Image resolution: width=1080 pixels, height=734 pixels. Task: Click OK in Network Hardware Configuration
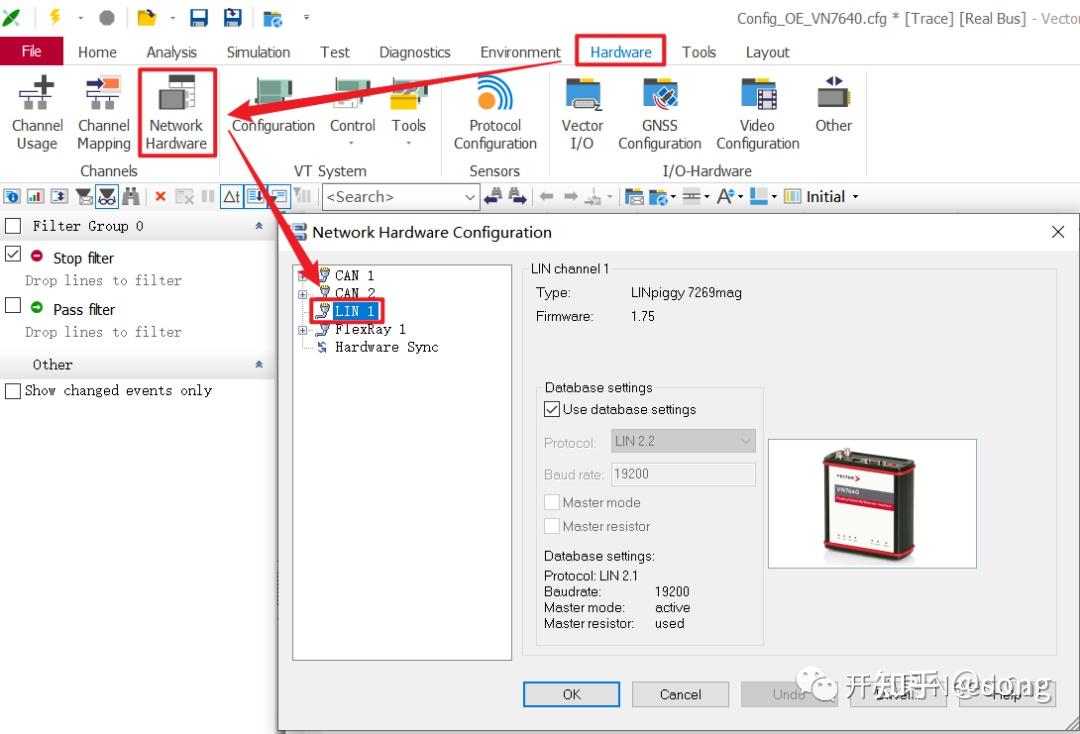tap(572, 695)
